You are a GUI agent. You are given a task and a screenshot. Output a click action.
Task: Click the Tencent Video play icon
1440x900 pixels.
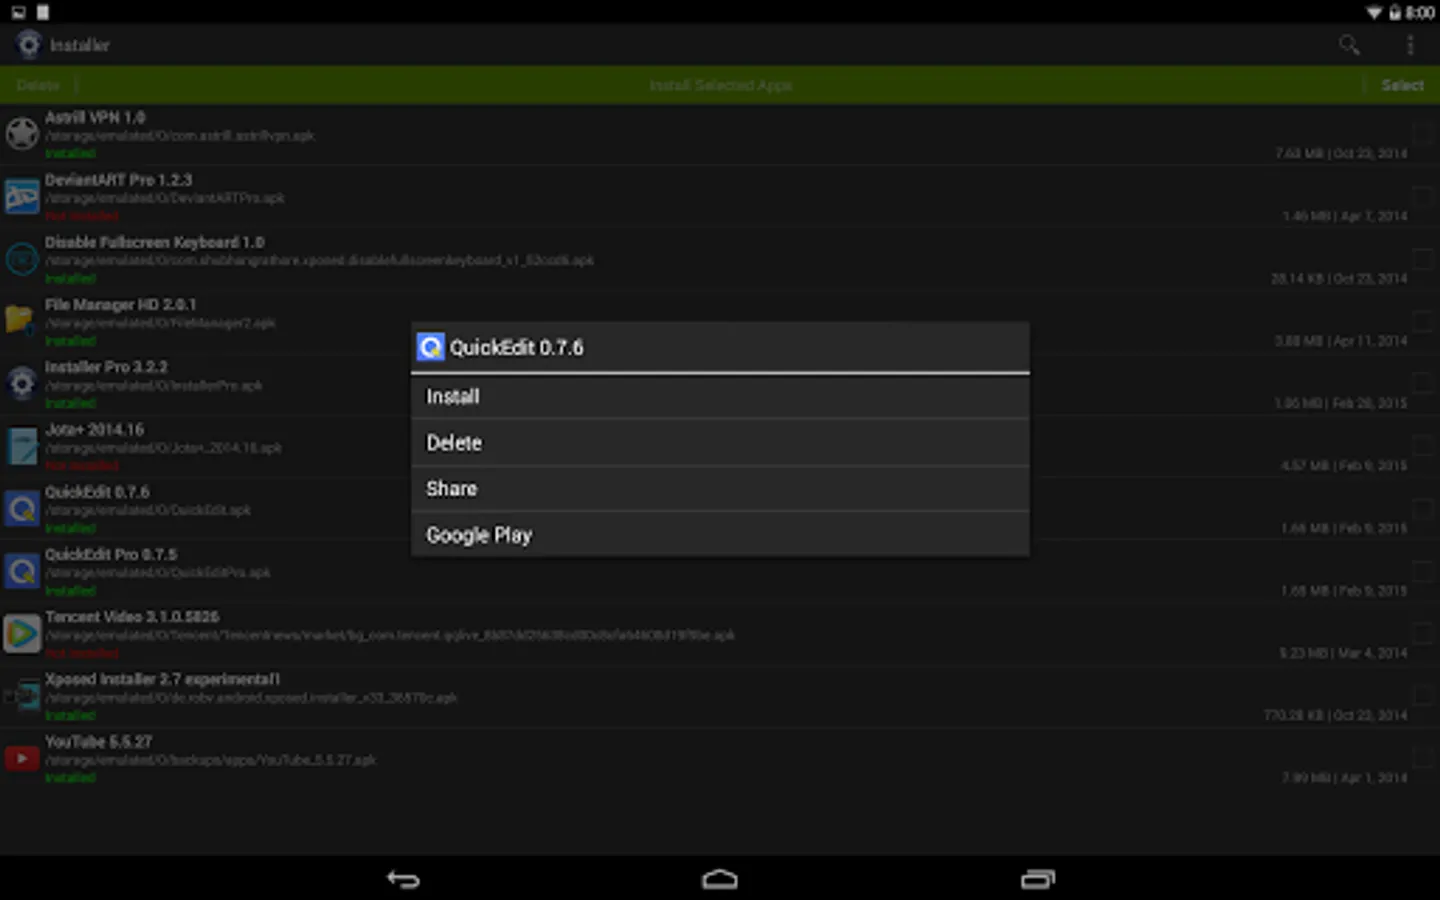pos(22,634)
